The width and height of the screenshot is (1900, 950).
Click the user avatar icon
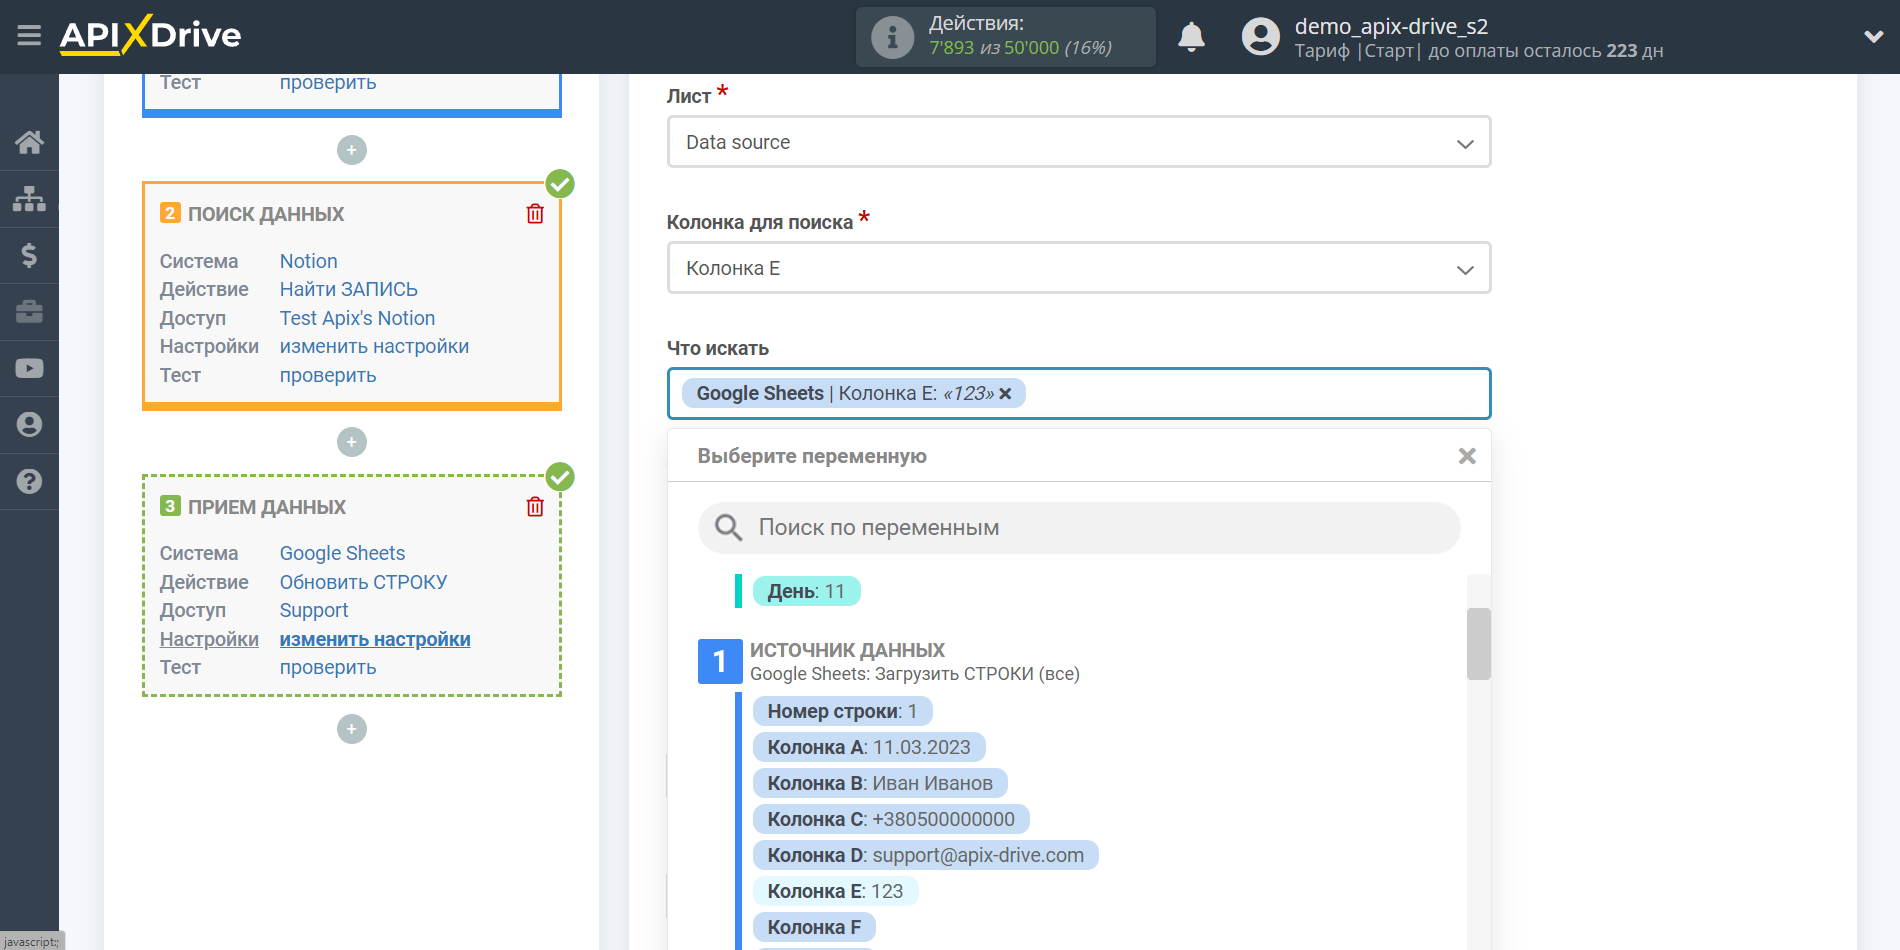point(1260,37)
